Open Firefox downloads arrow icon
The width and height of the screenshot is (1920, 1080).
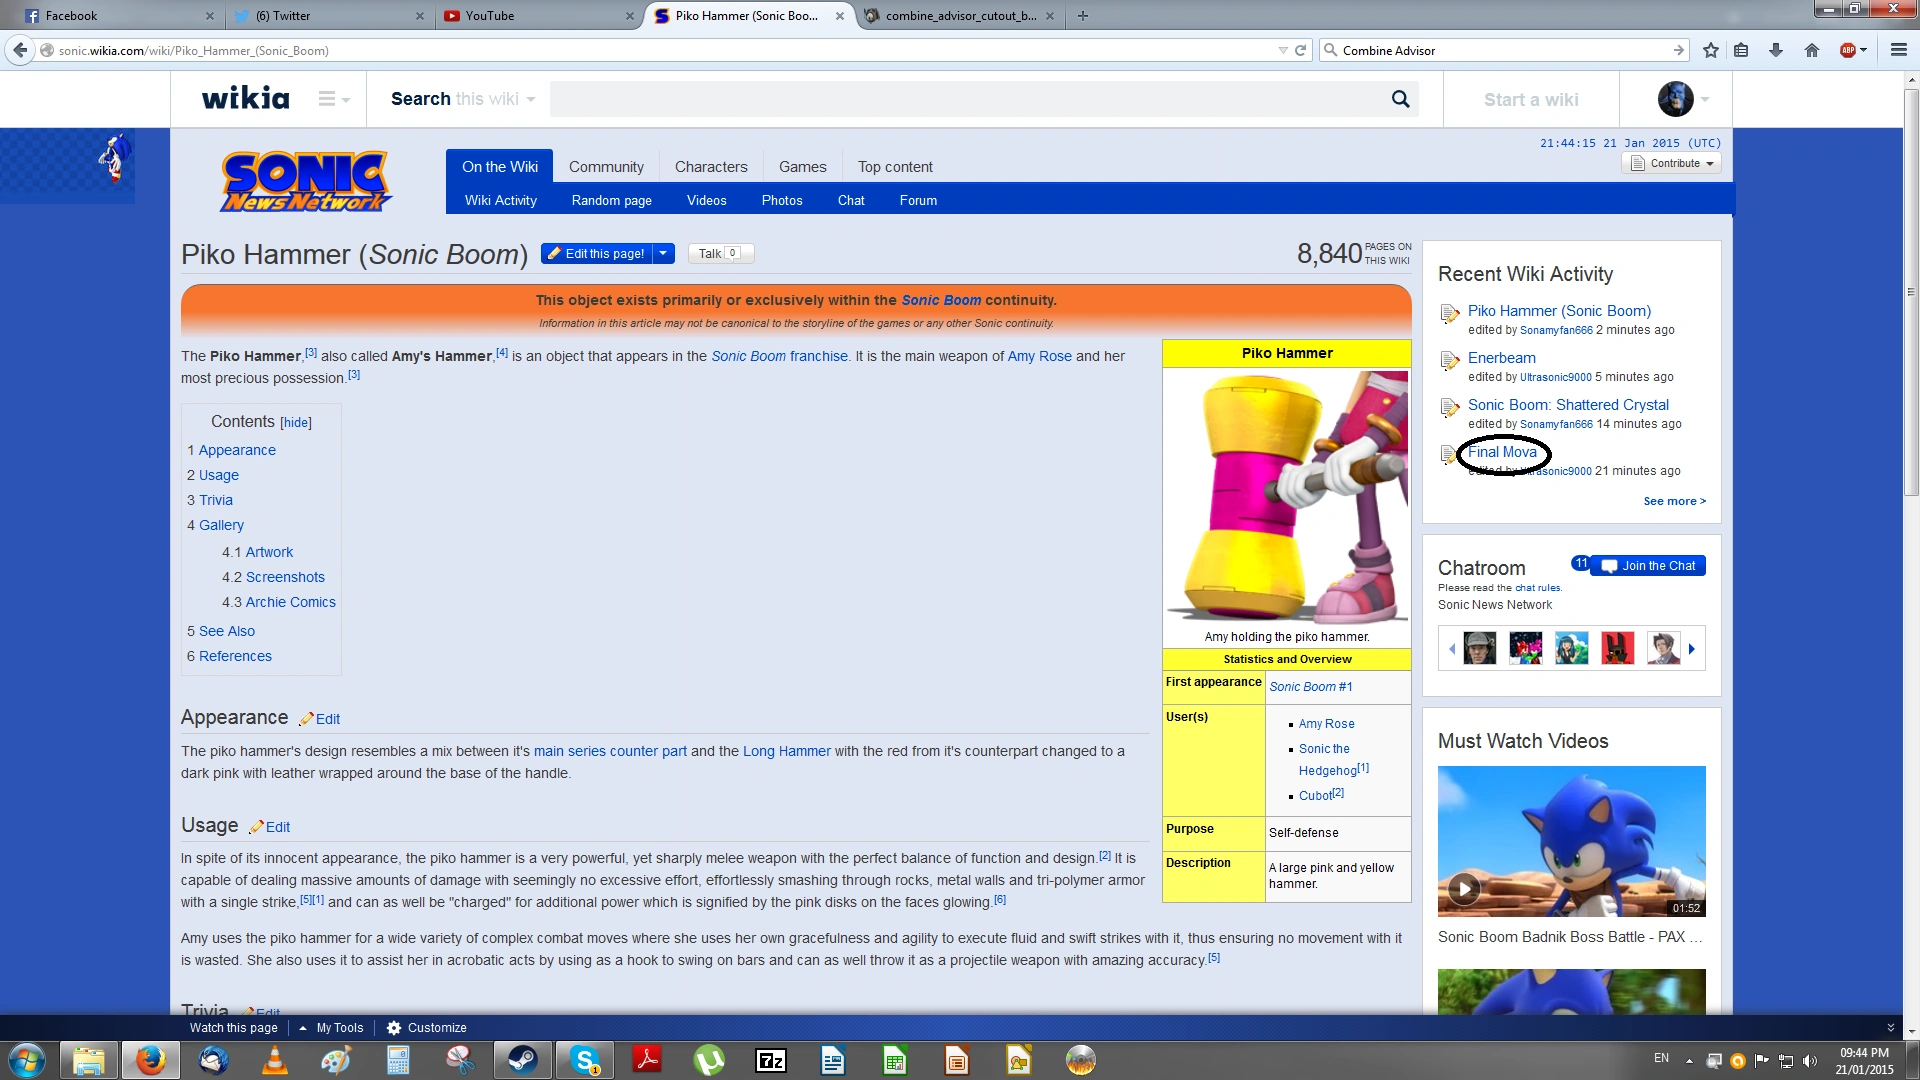1776,50
